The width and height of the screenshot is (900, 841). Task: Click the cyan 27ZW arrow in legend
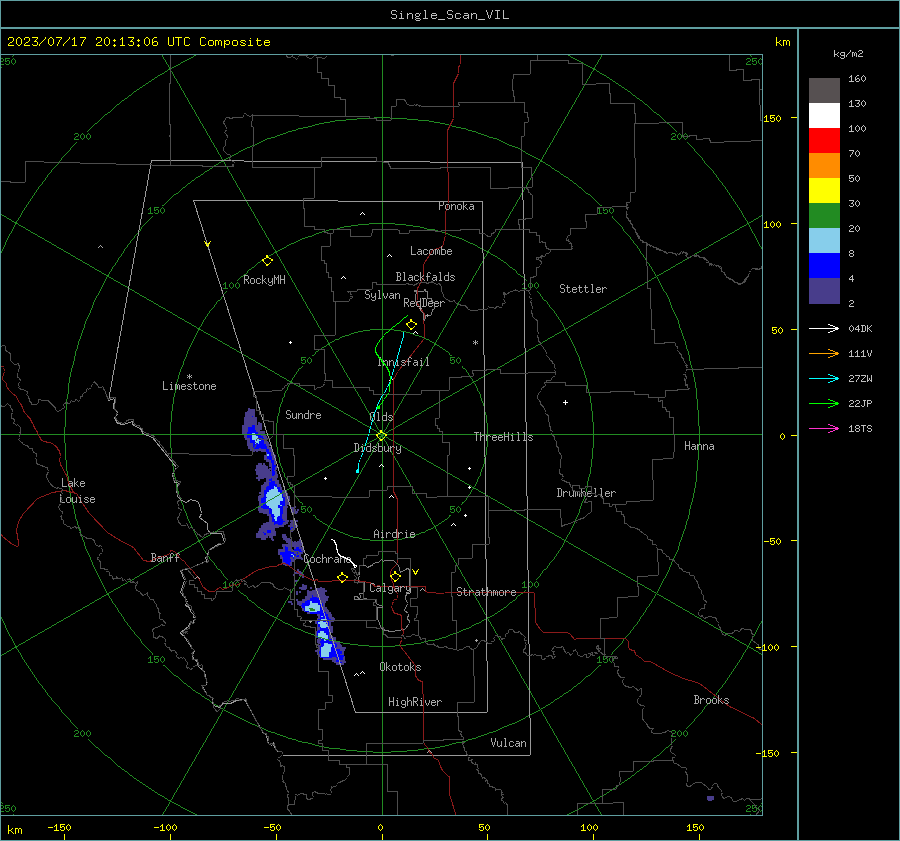click(824, 378)
